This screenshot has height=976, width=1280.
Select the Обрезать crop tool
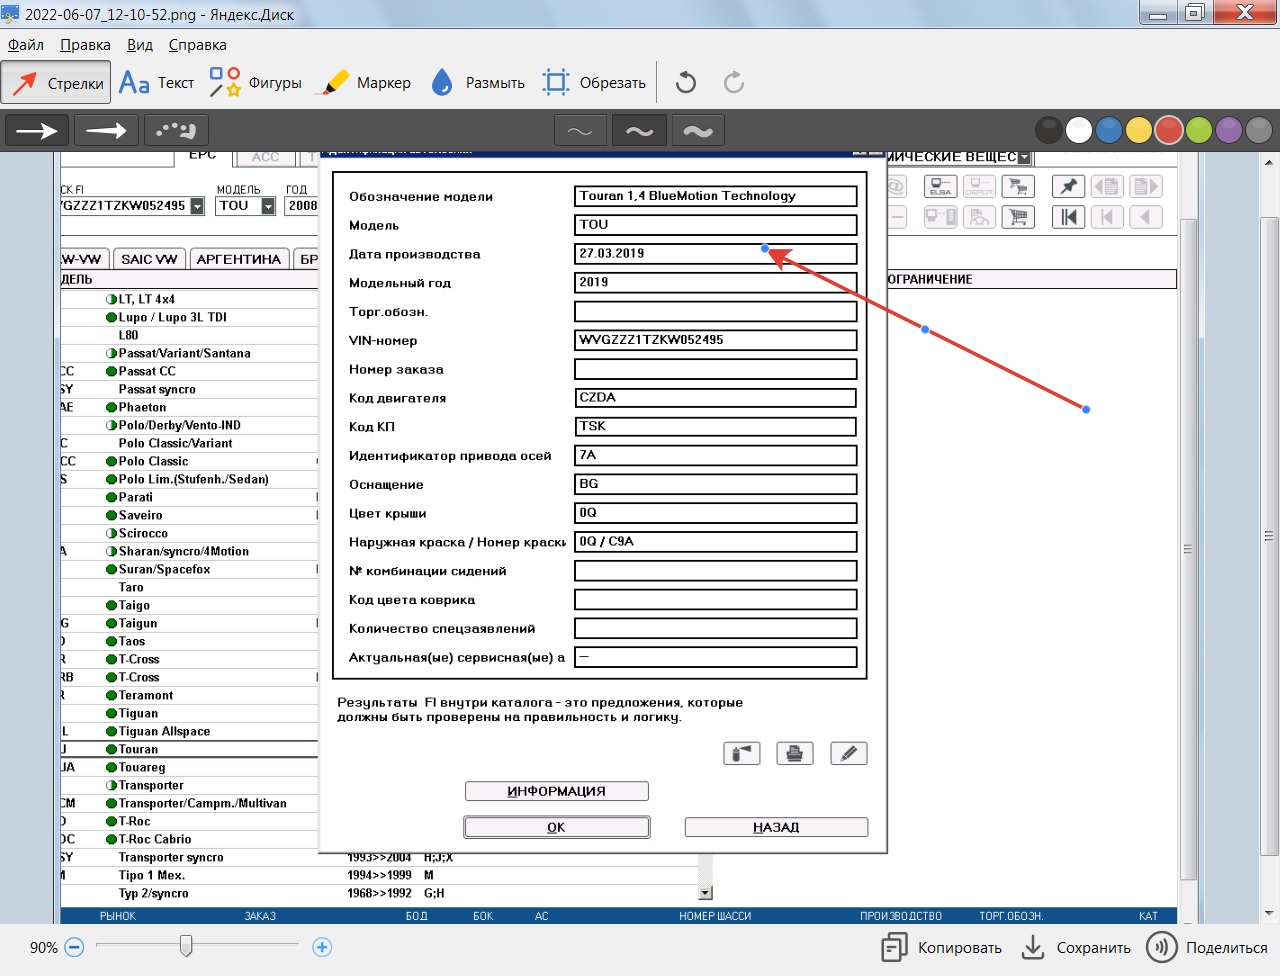click(x=594, y=83)
